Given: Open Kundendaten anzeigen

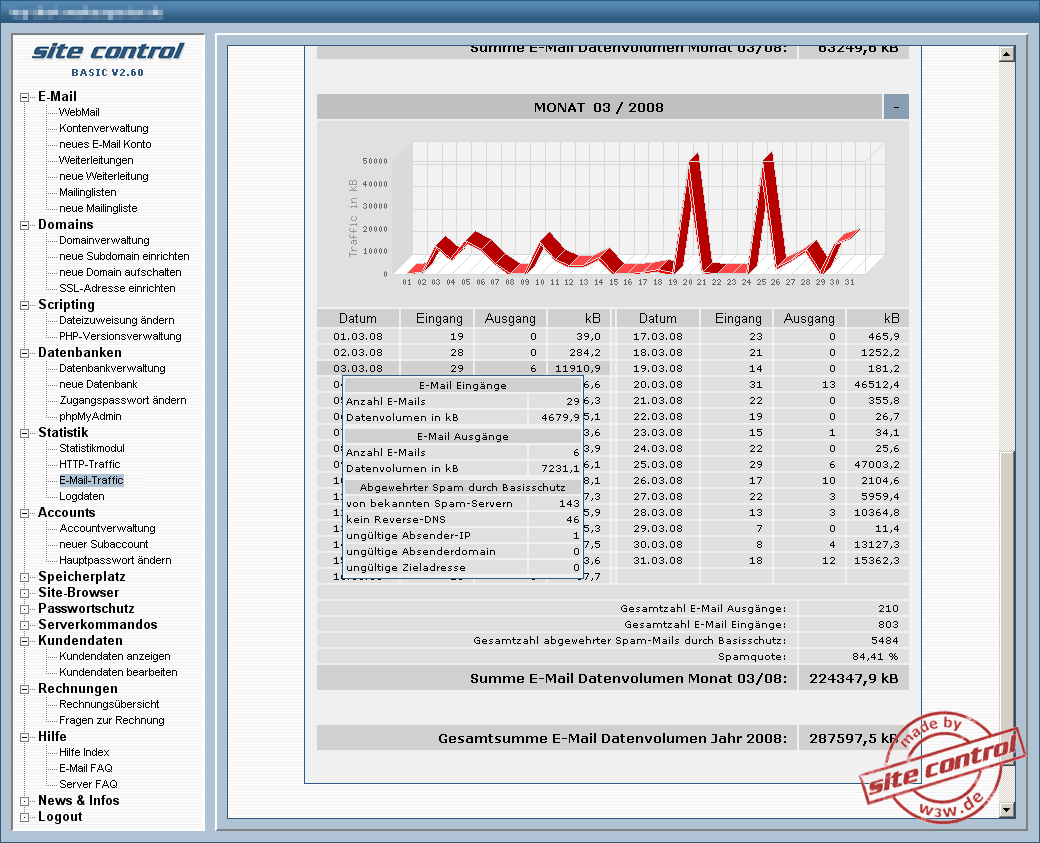Looking at the screenshot, I should coord(115,656).
